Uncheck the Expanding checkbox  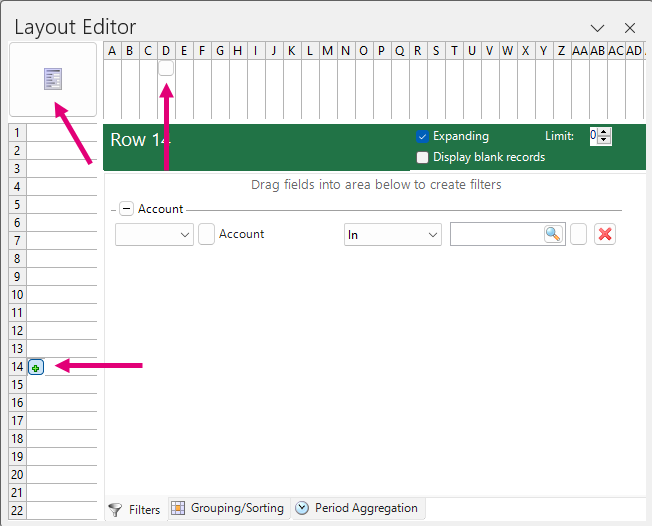click(x=422, y=136)
